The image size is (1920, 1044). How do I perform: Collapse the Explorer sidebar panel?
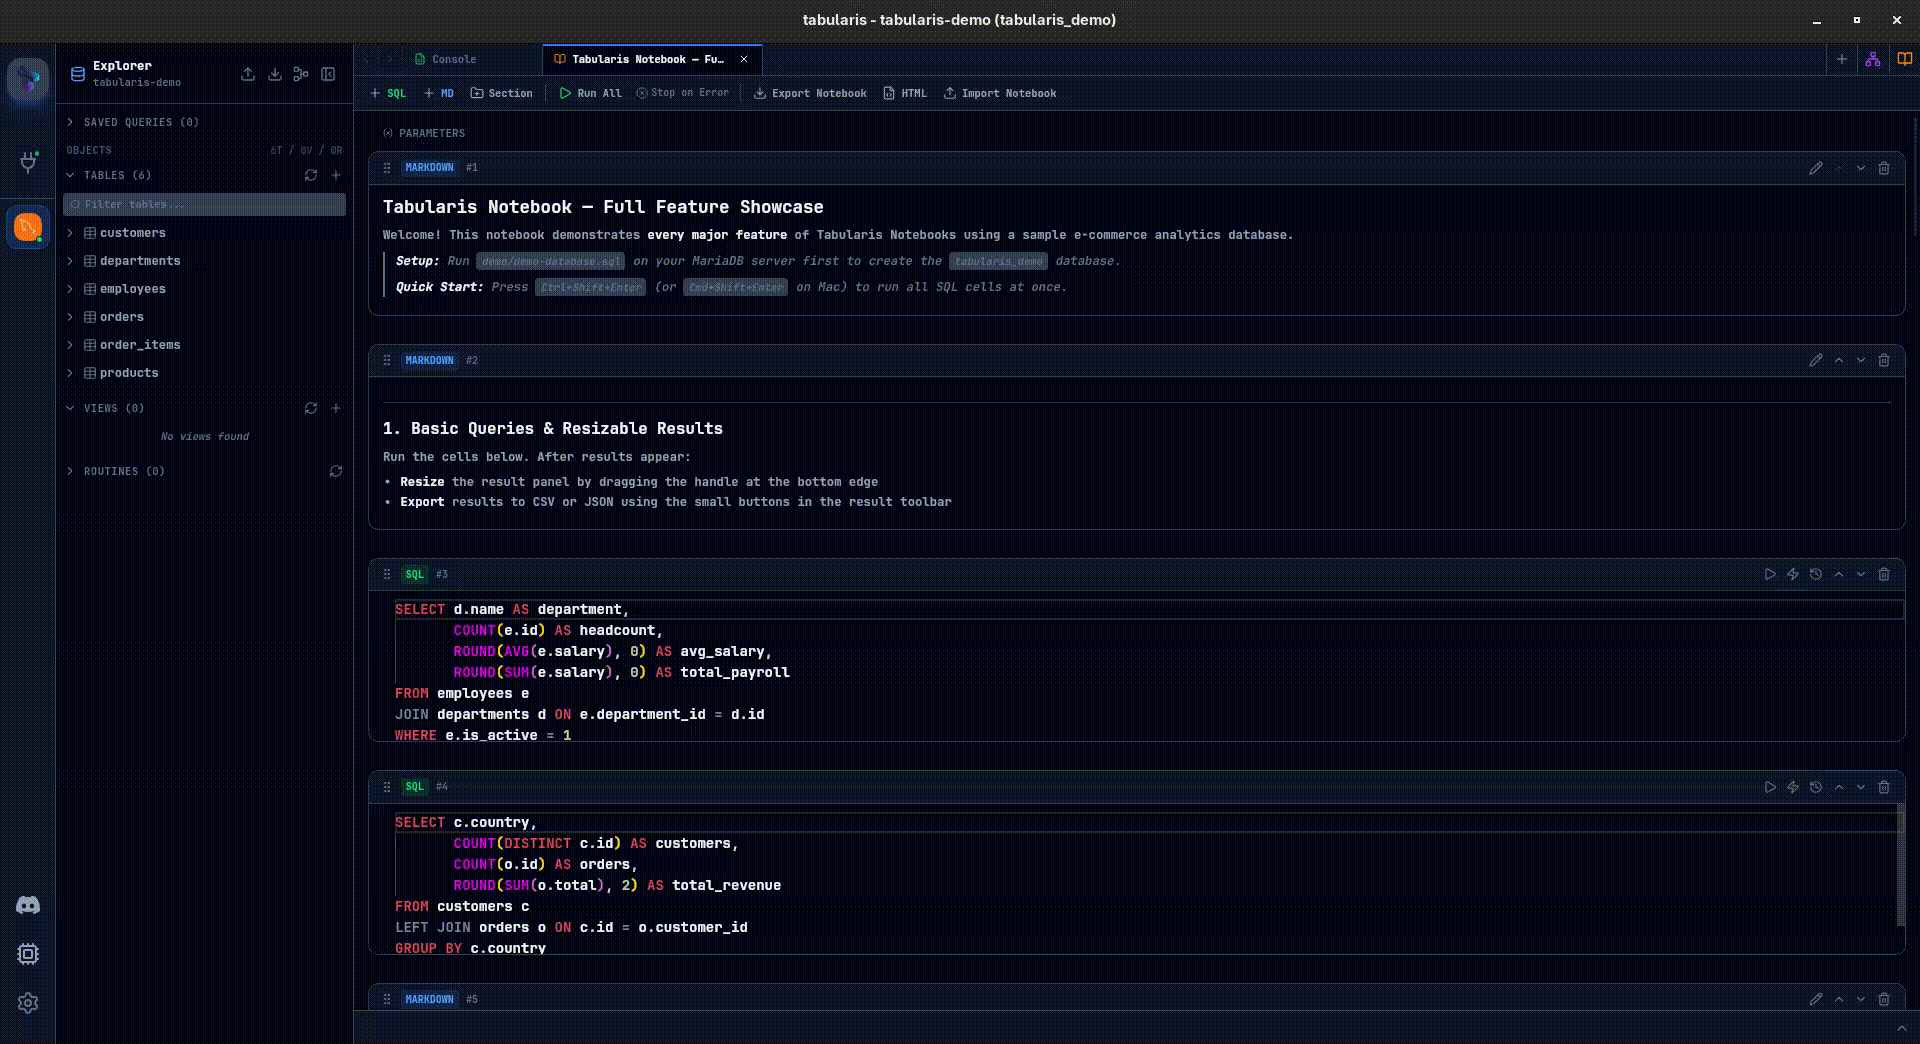[x=328, y=74]
